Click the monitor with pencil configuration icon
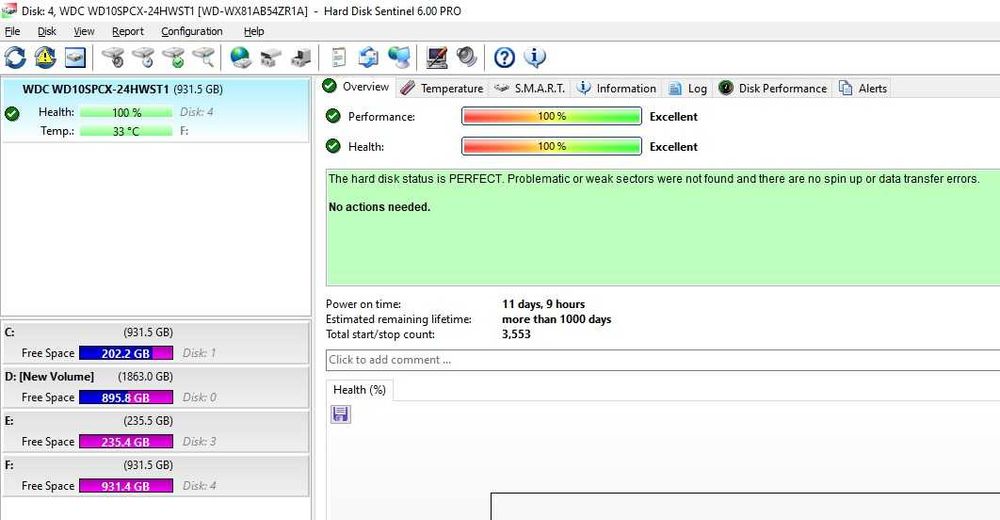This screenshot has width=1000, height=520. (437, 57)
